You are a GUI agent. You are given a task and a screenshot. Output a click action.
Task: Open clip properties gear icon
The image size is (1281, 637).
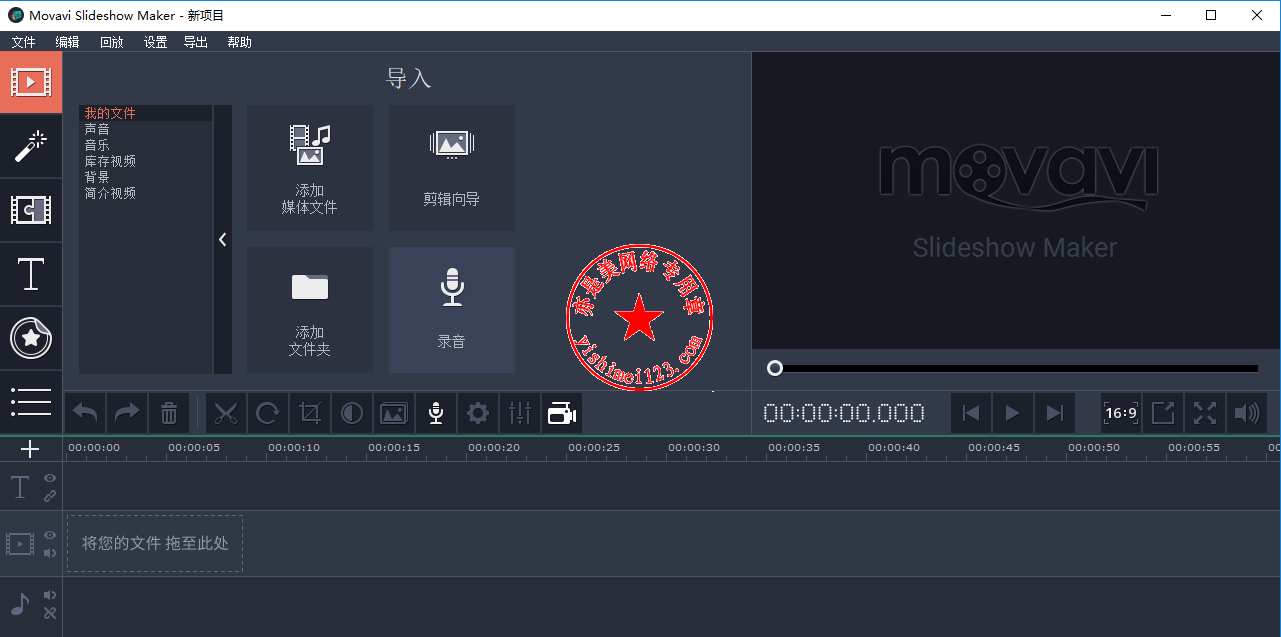tap(478, 413)
